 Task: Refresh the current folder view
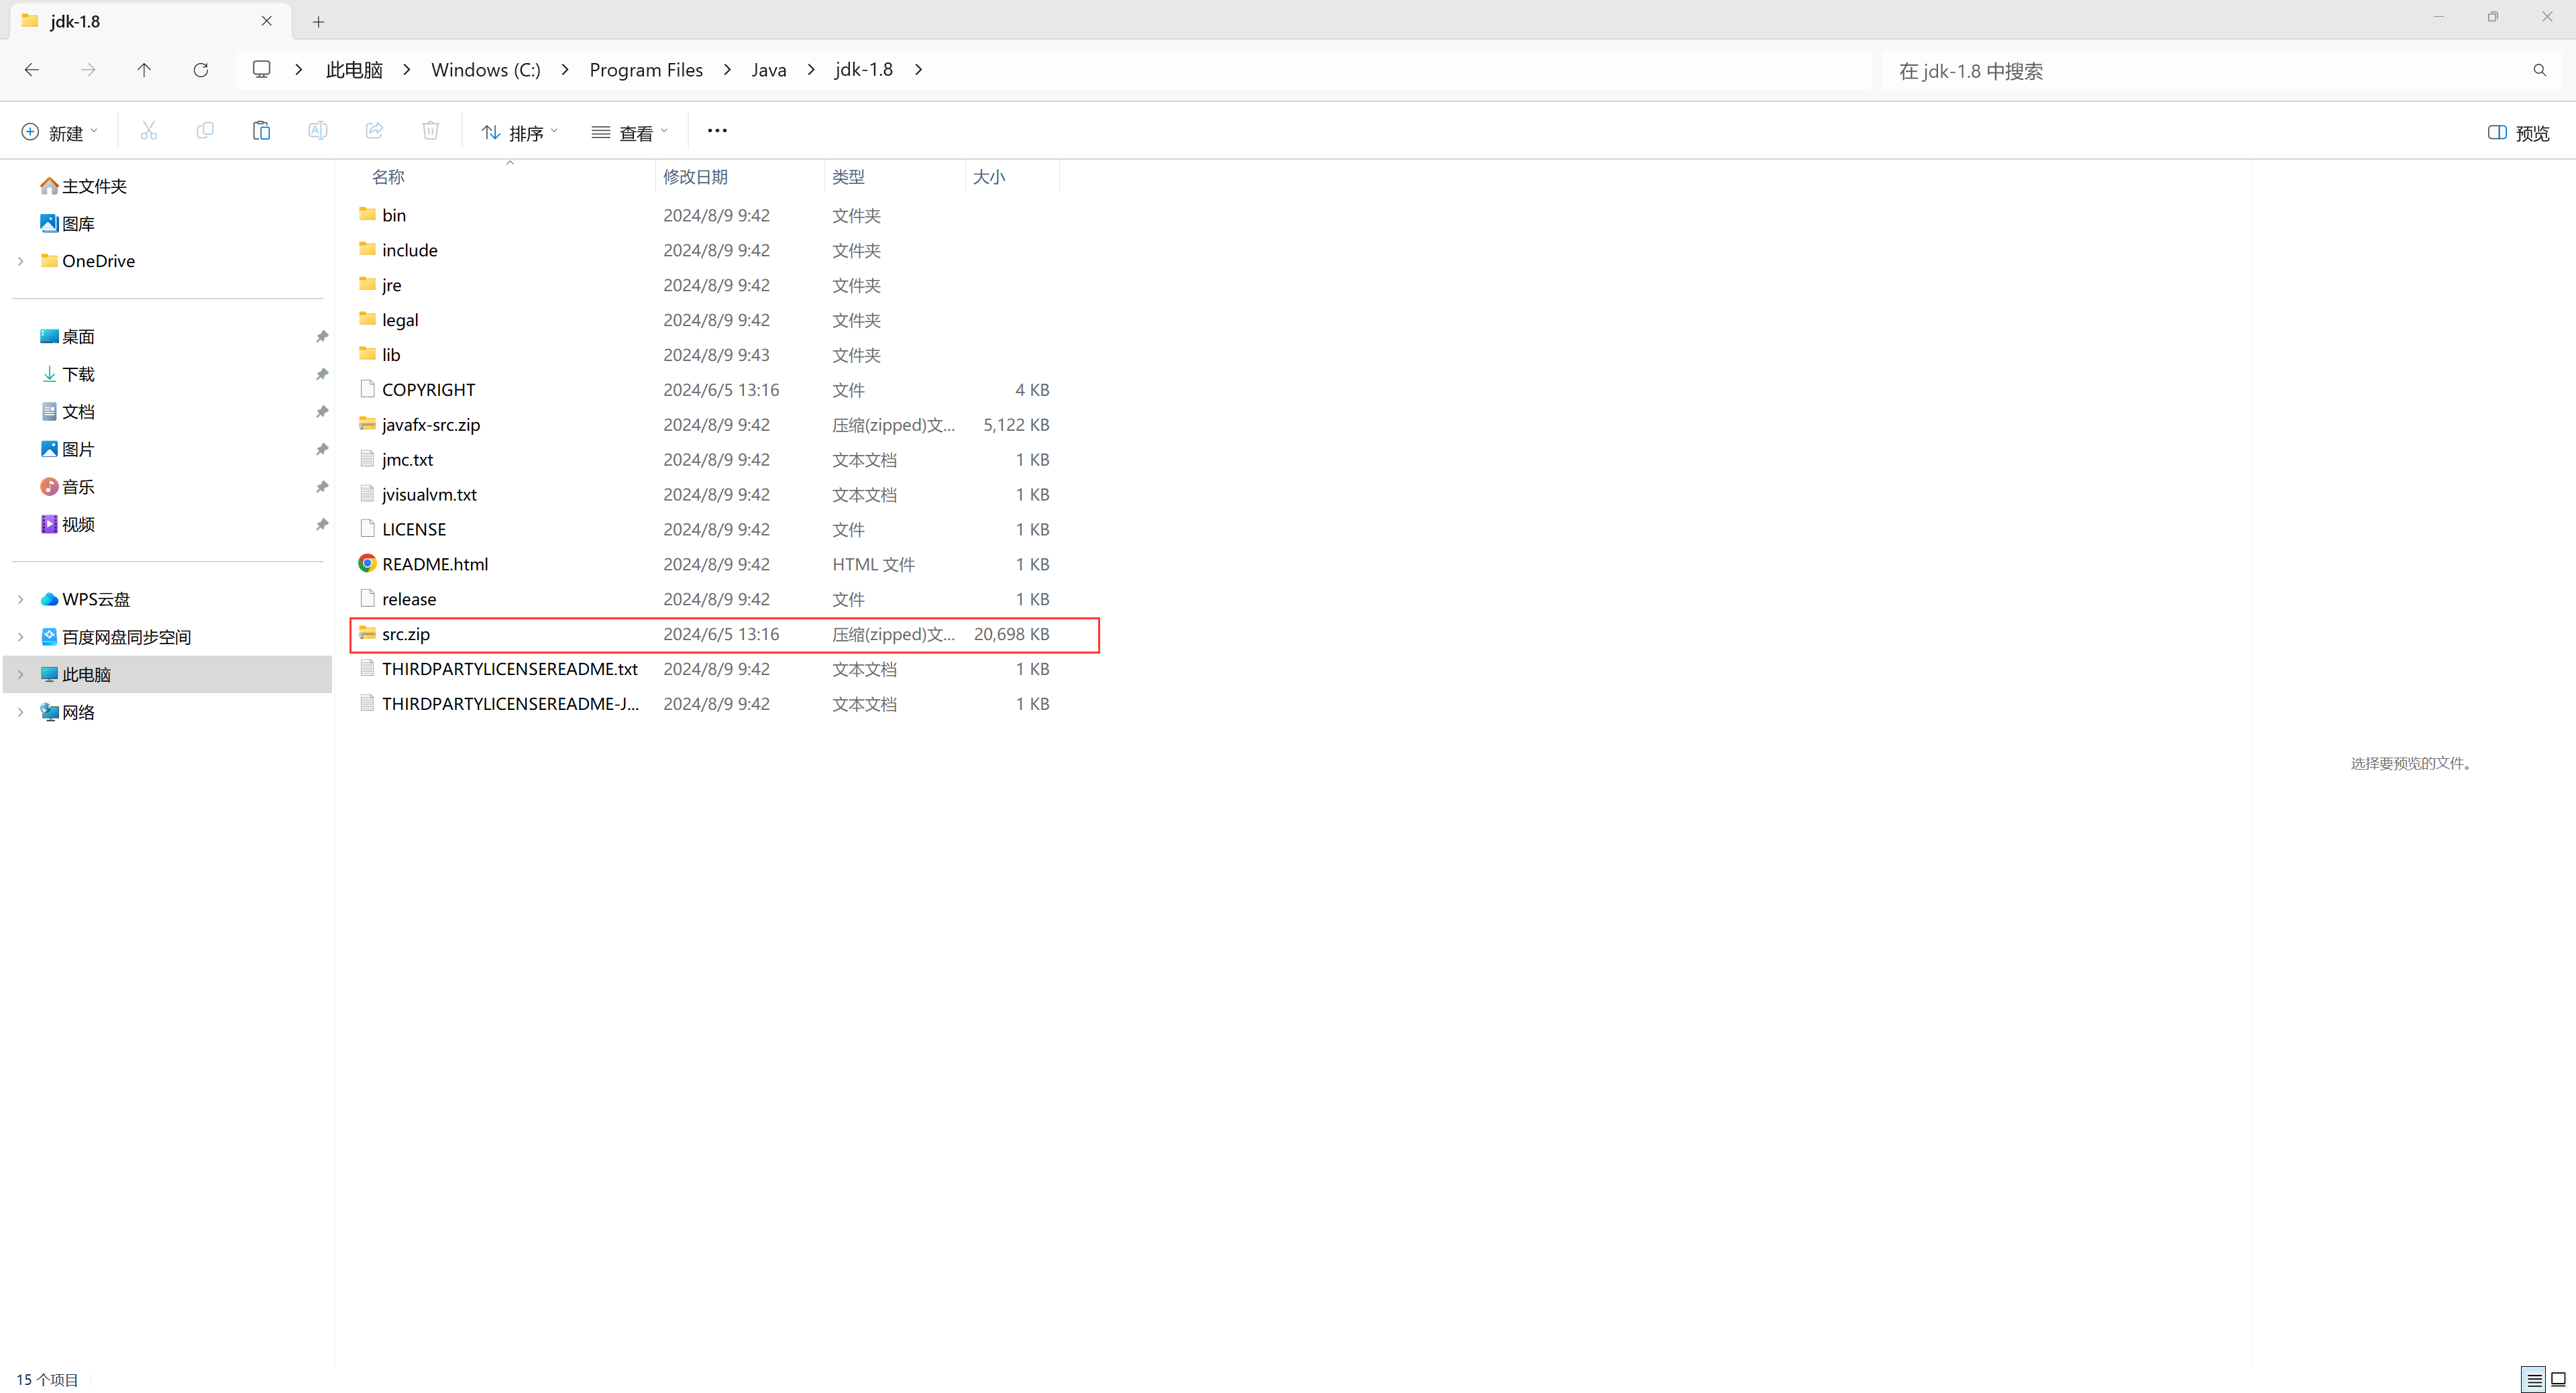[200, 70]
